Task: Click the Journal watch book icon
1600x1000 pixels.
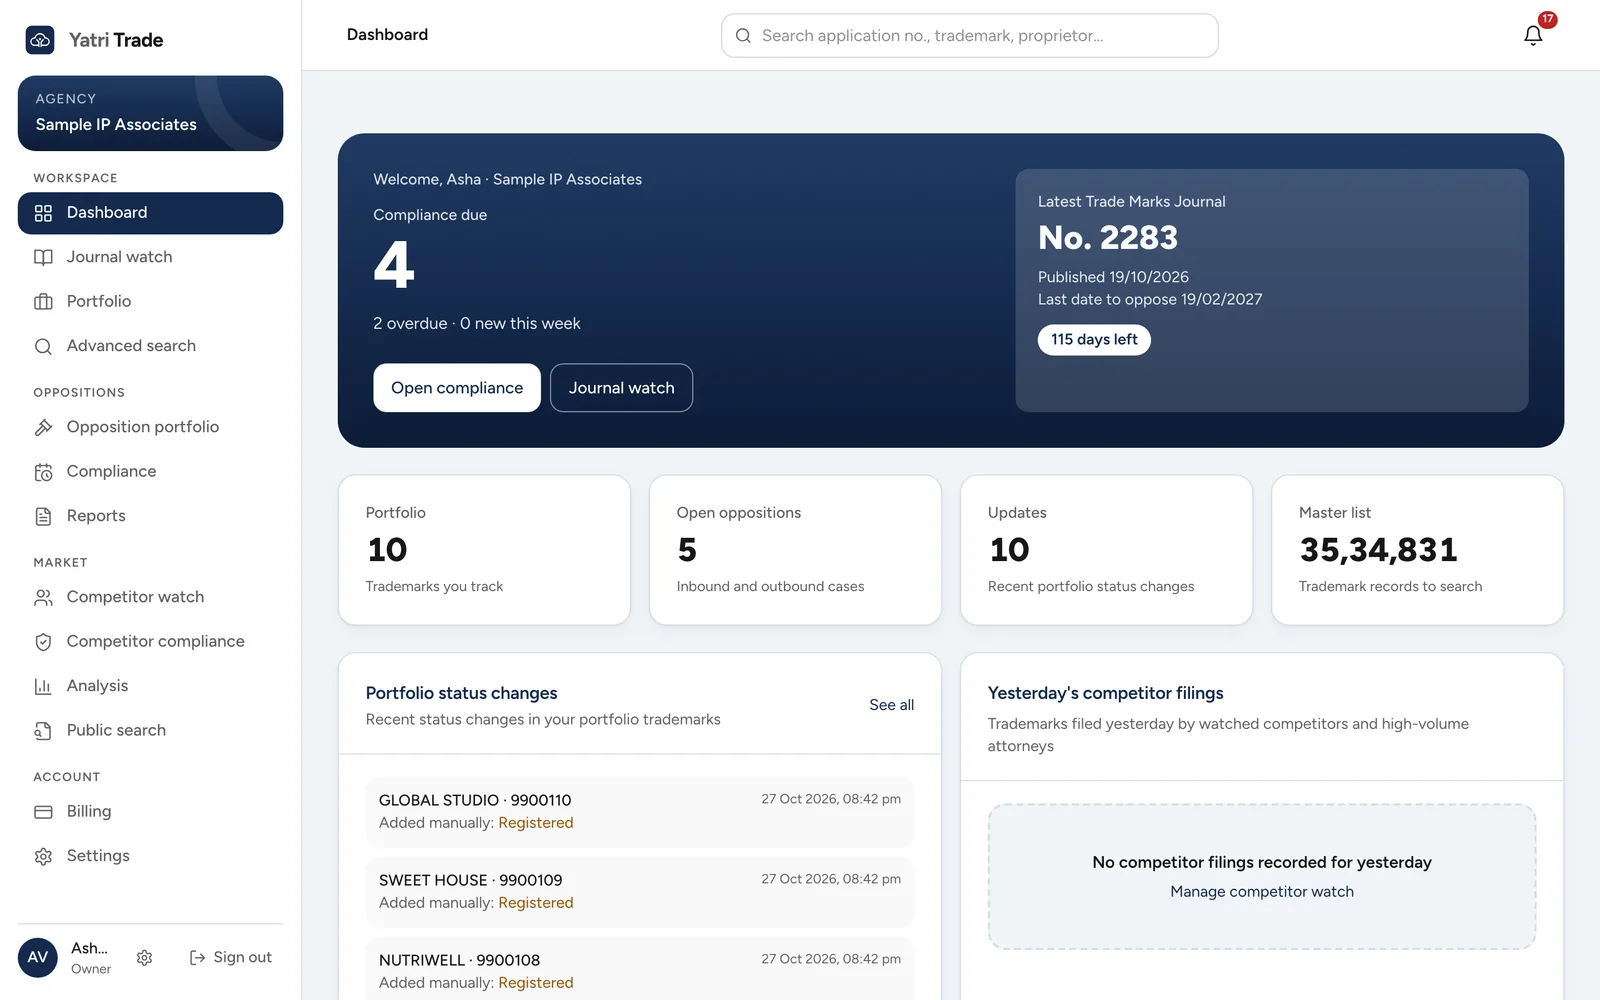Action: click(x=43, y=257)
